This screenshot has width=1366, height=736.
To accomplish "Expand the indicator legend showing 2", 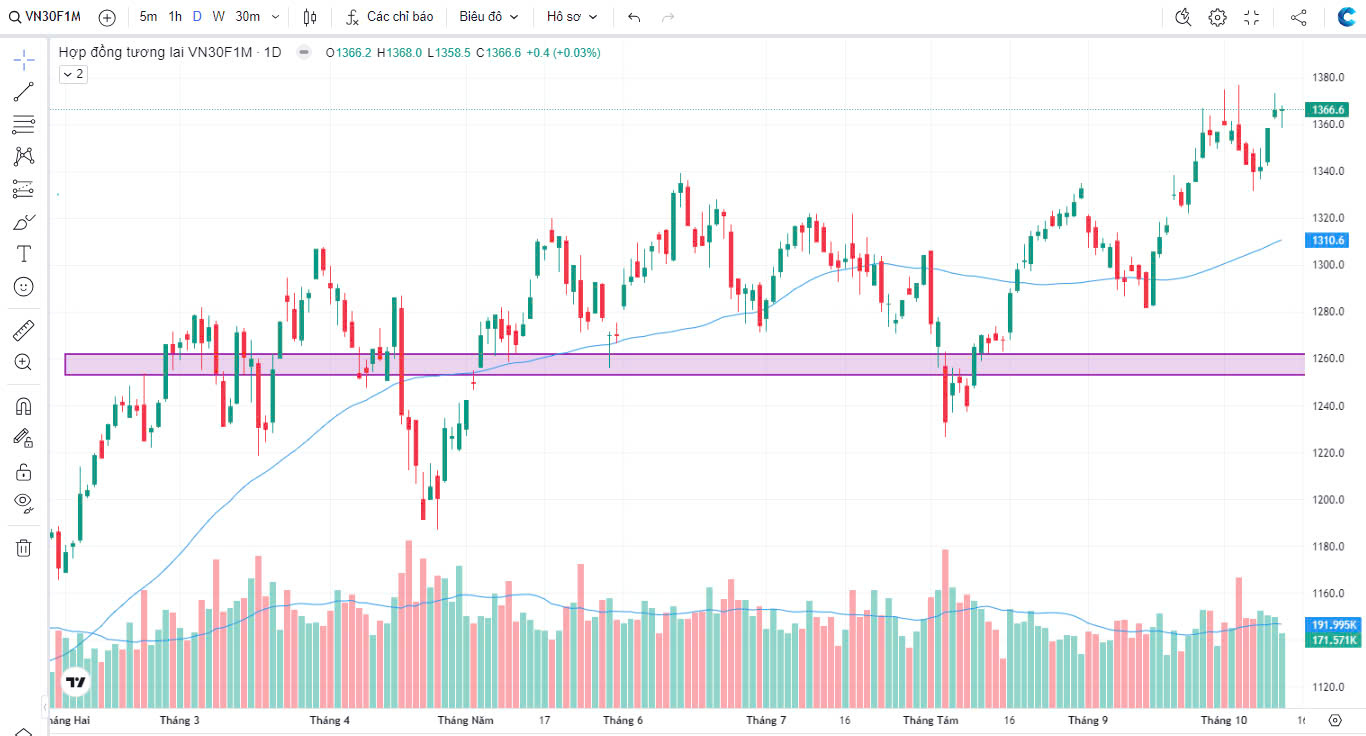I will (x=73, y=74).
